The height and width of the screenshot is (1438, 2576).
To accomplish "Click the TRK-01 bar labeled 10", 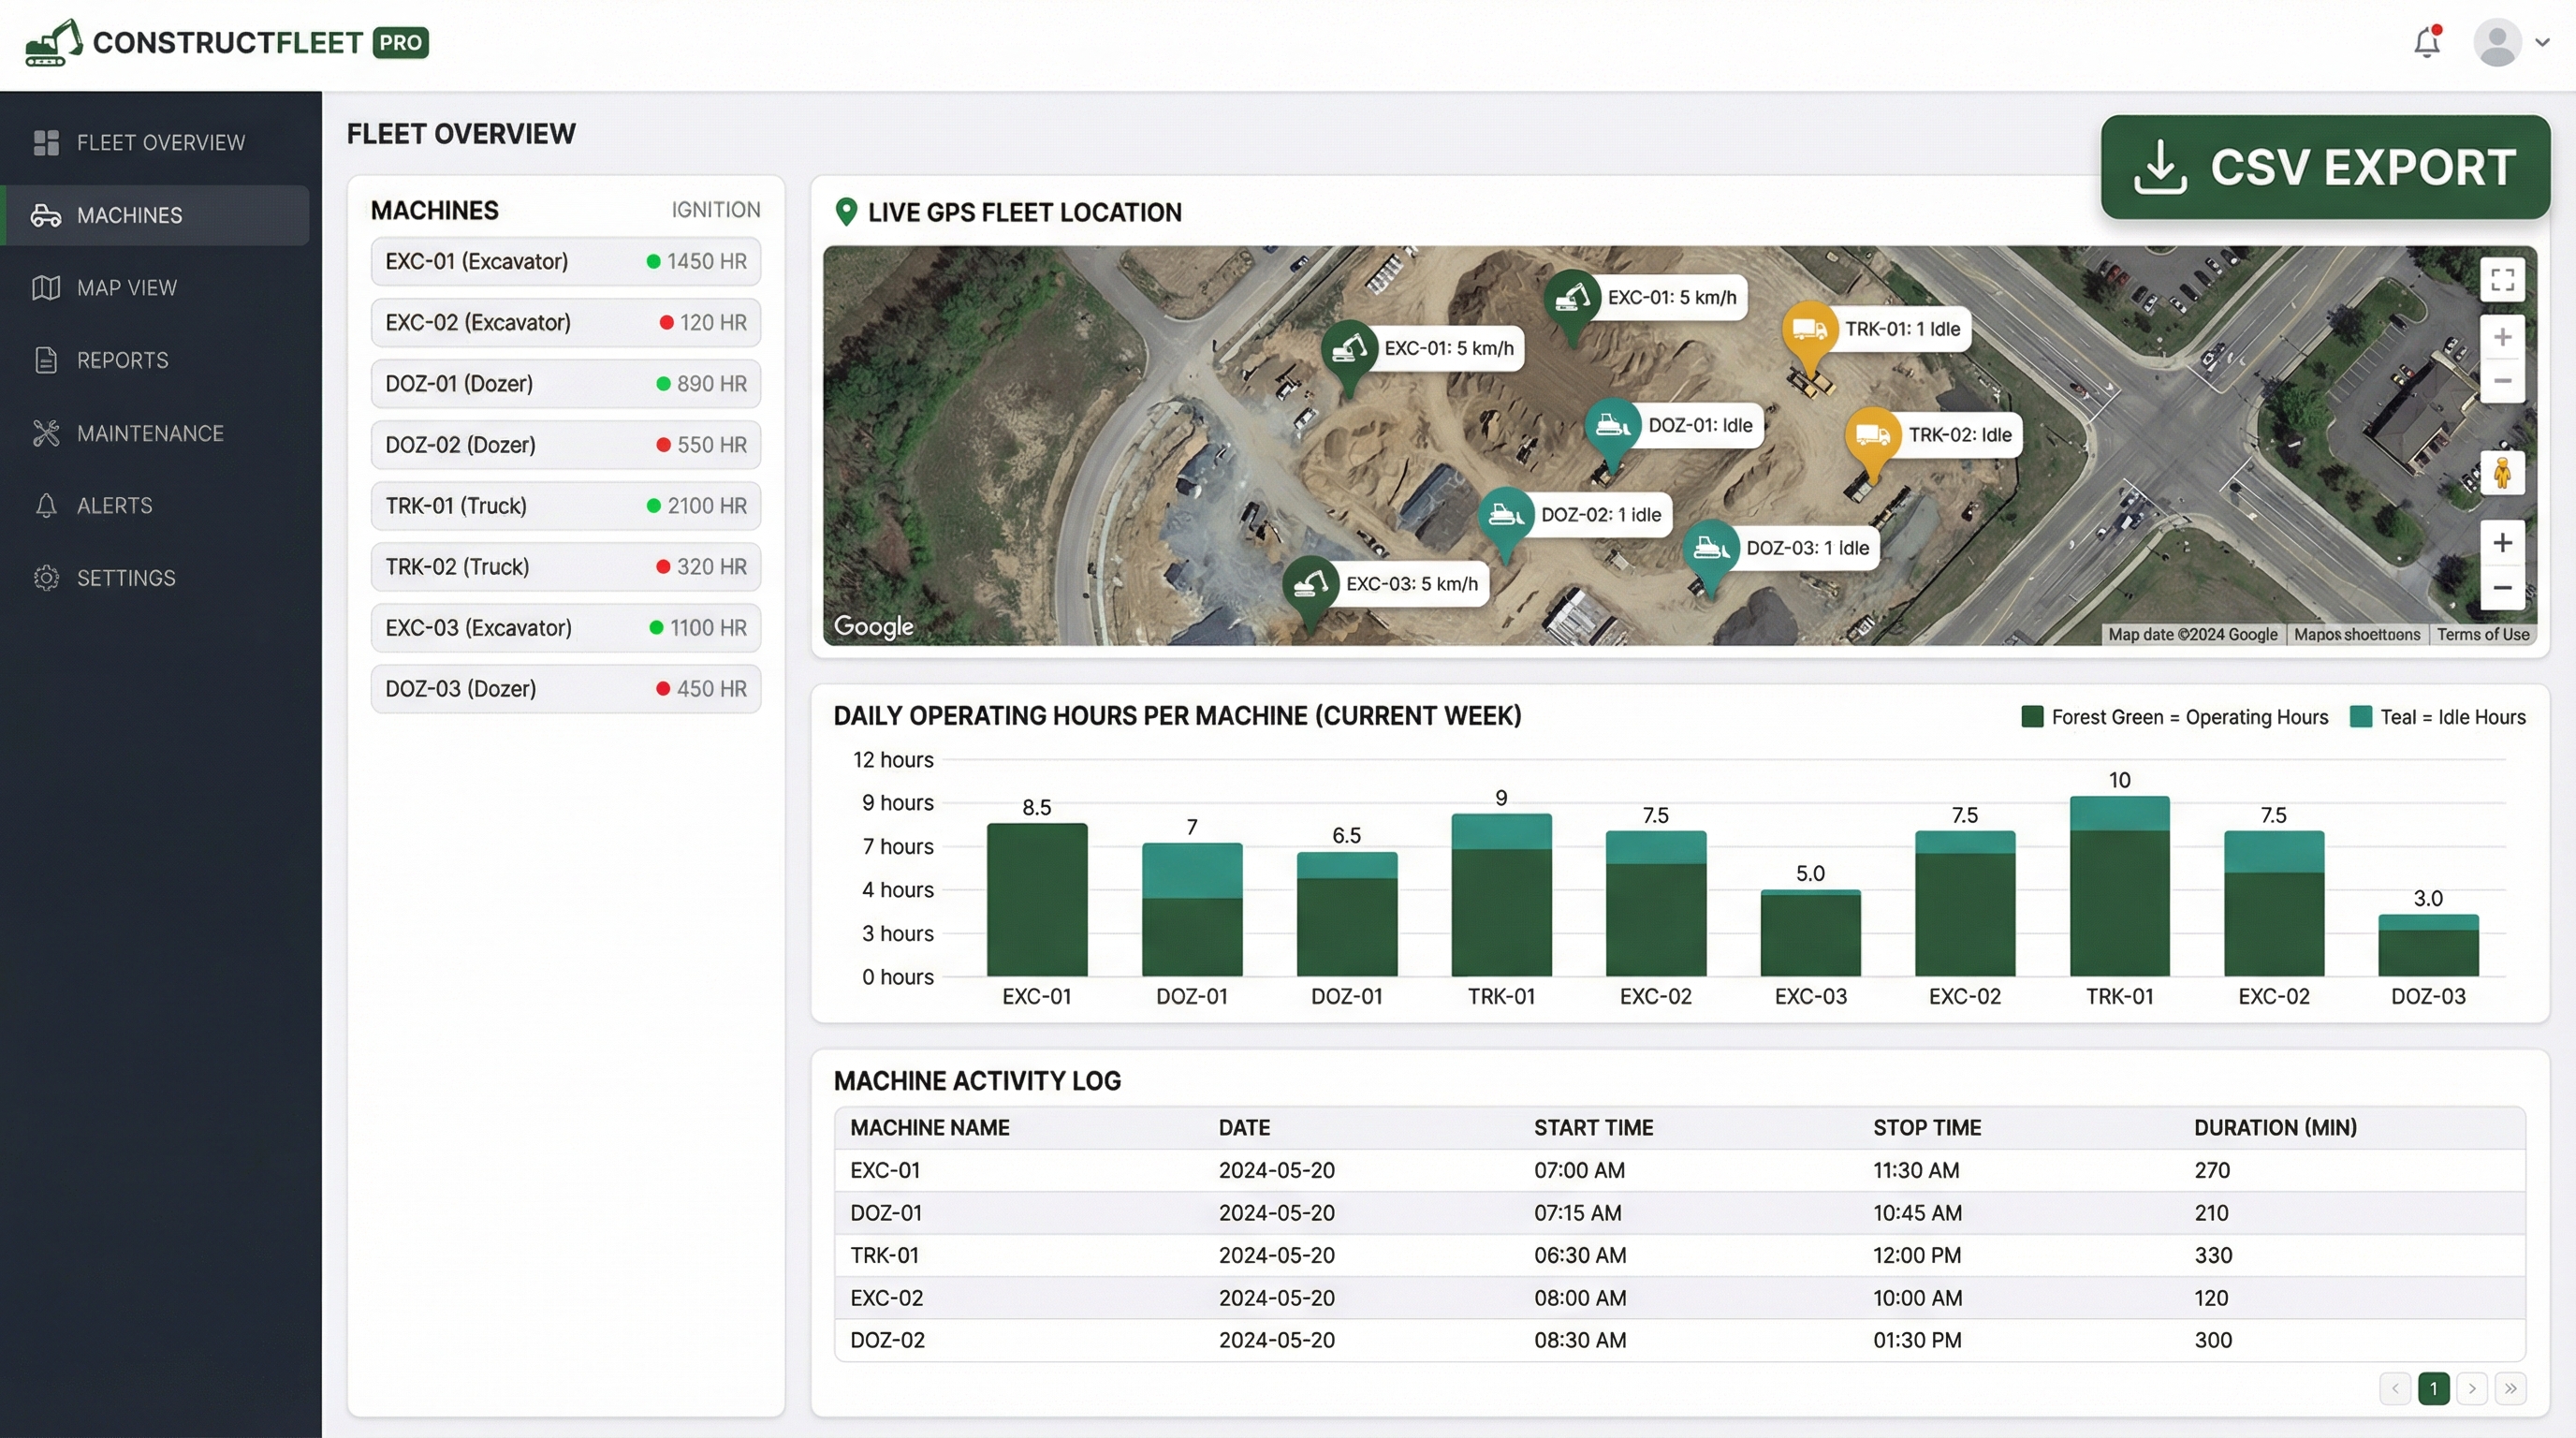I will click(2119, 886).
